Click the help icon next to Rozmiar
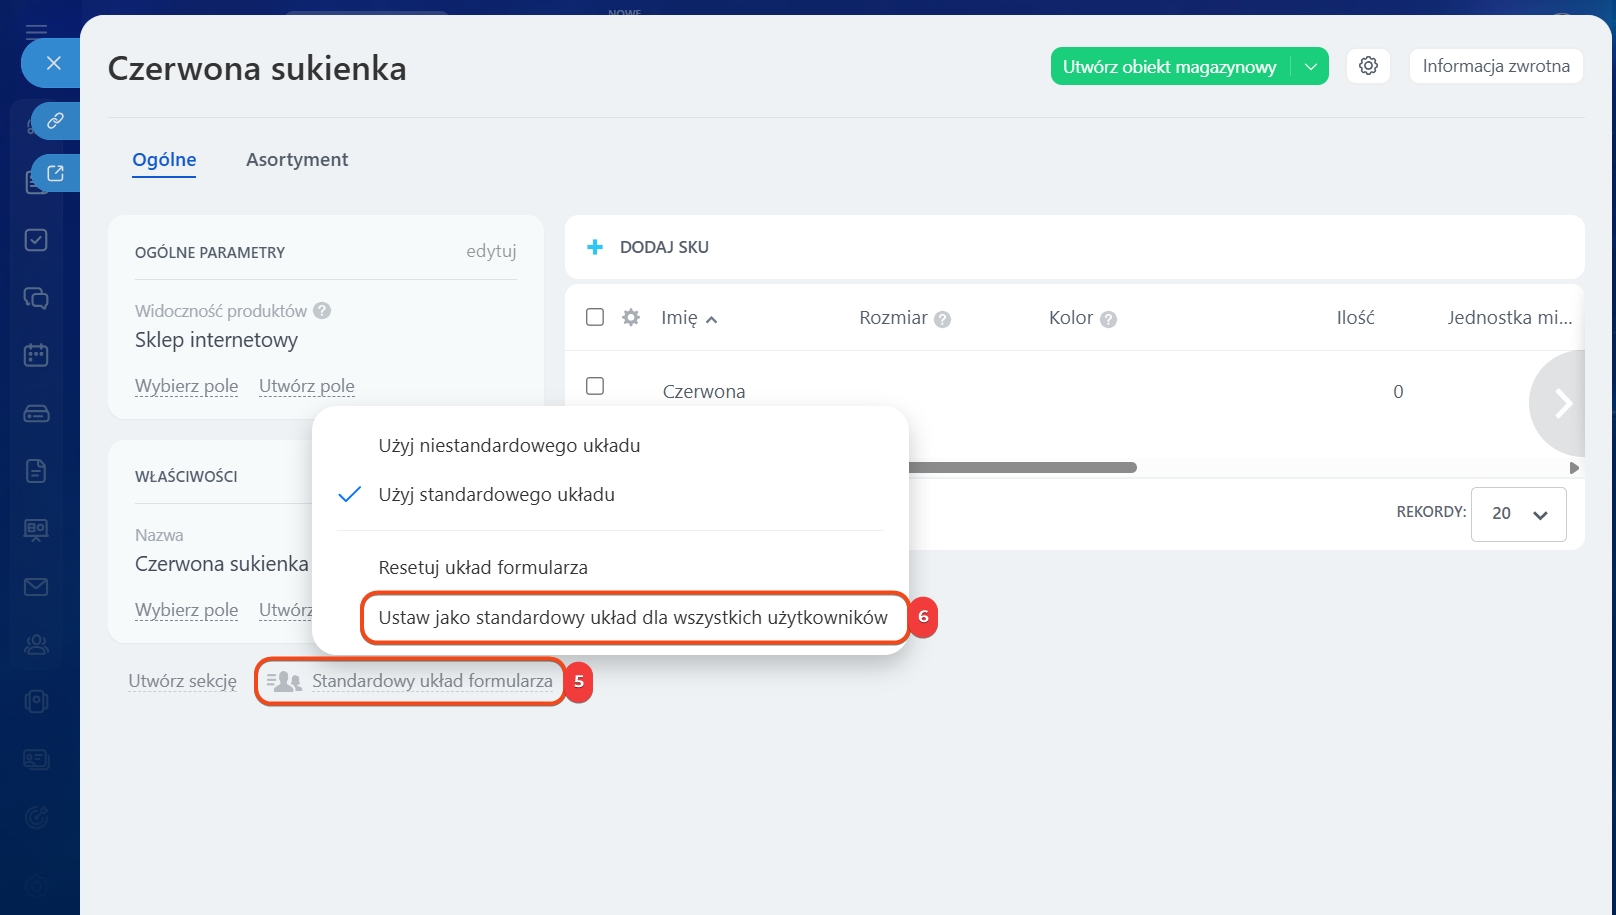Viewport: 1616px width, 915px height. click(942, 319)
